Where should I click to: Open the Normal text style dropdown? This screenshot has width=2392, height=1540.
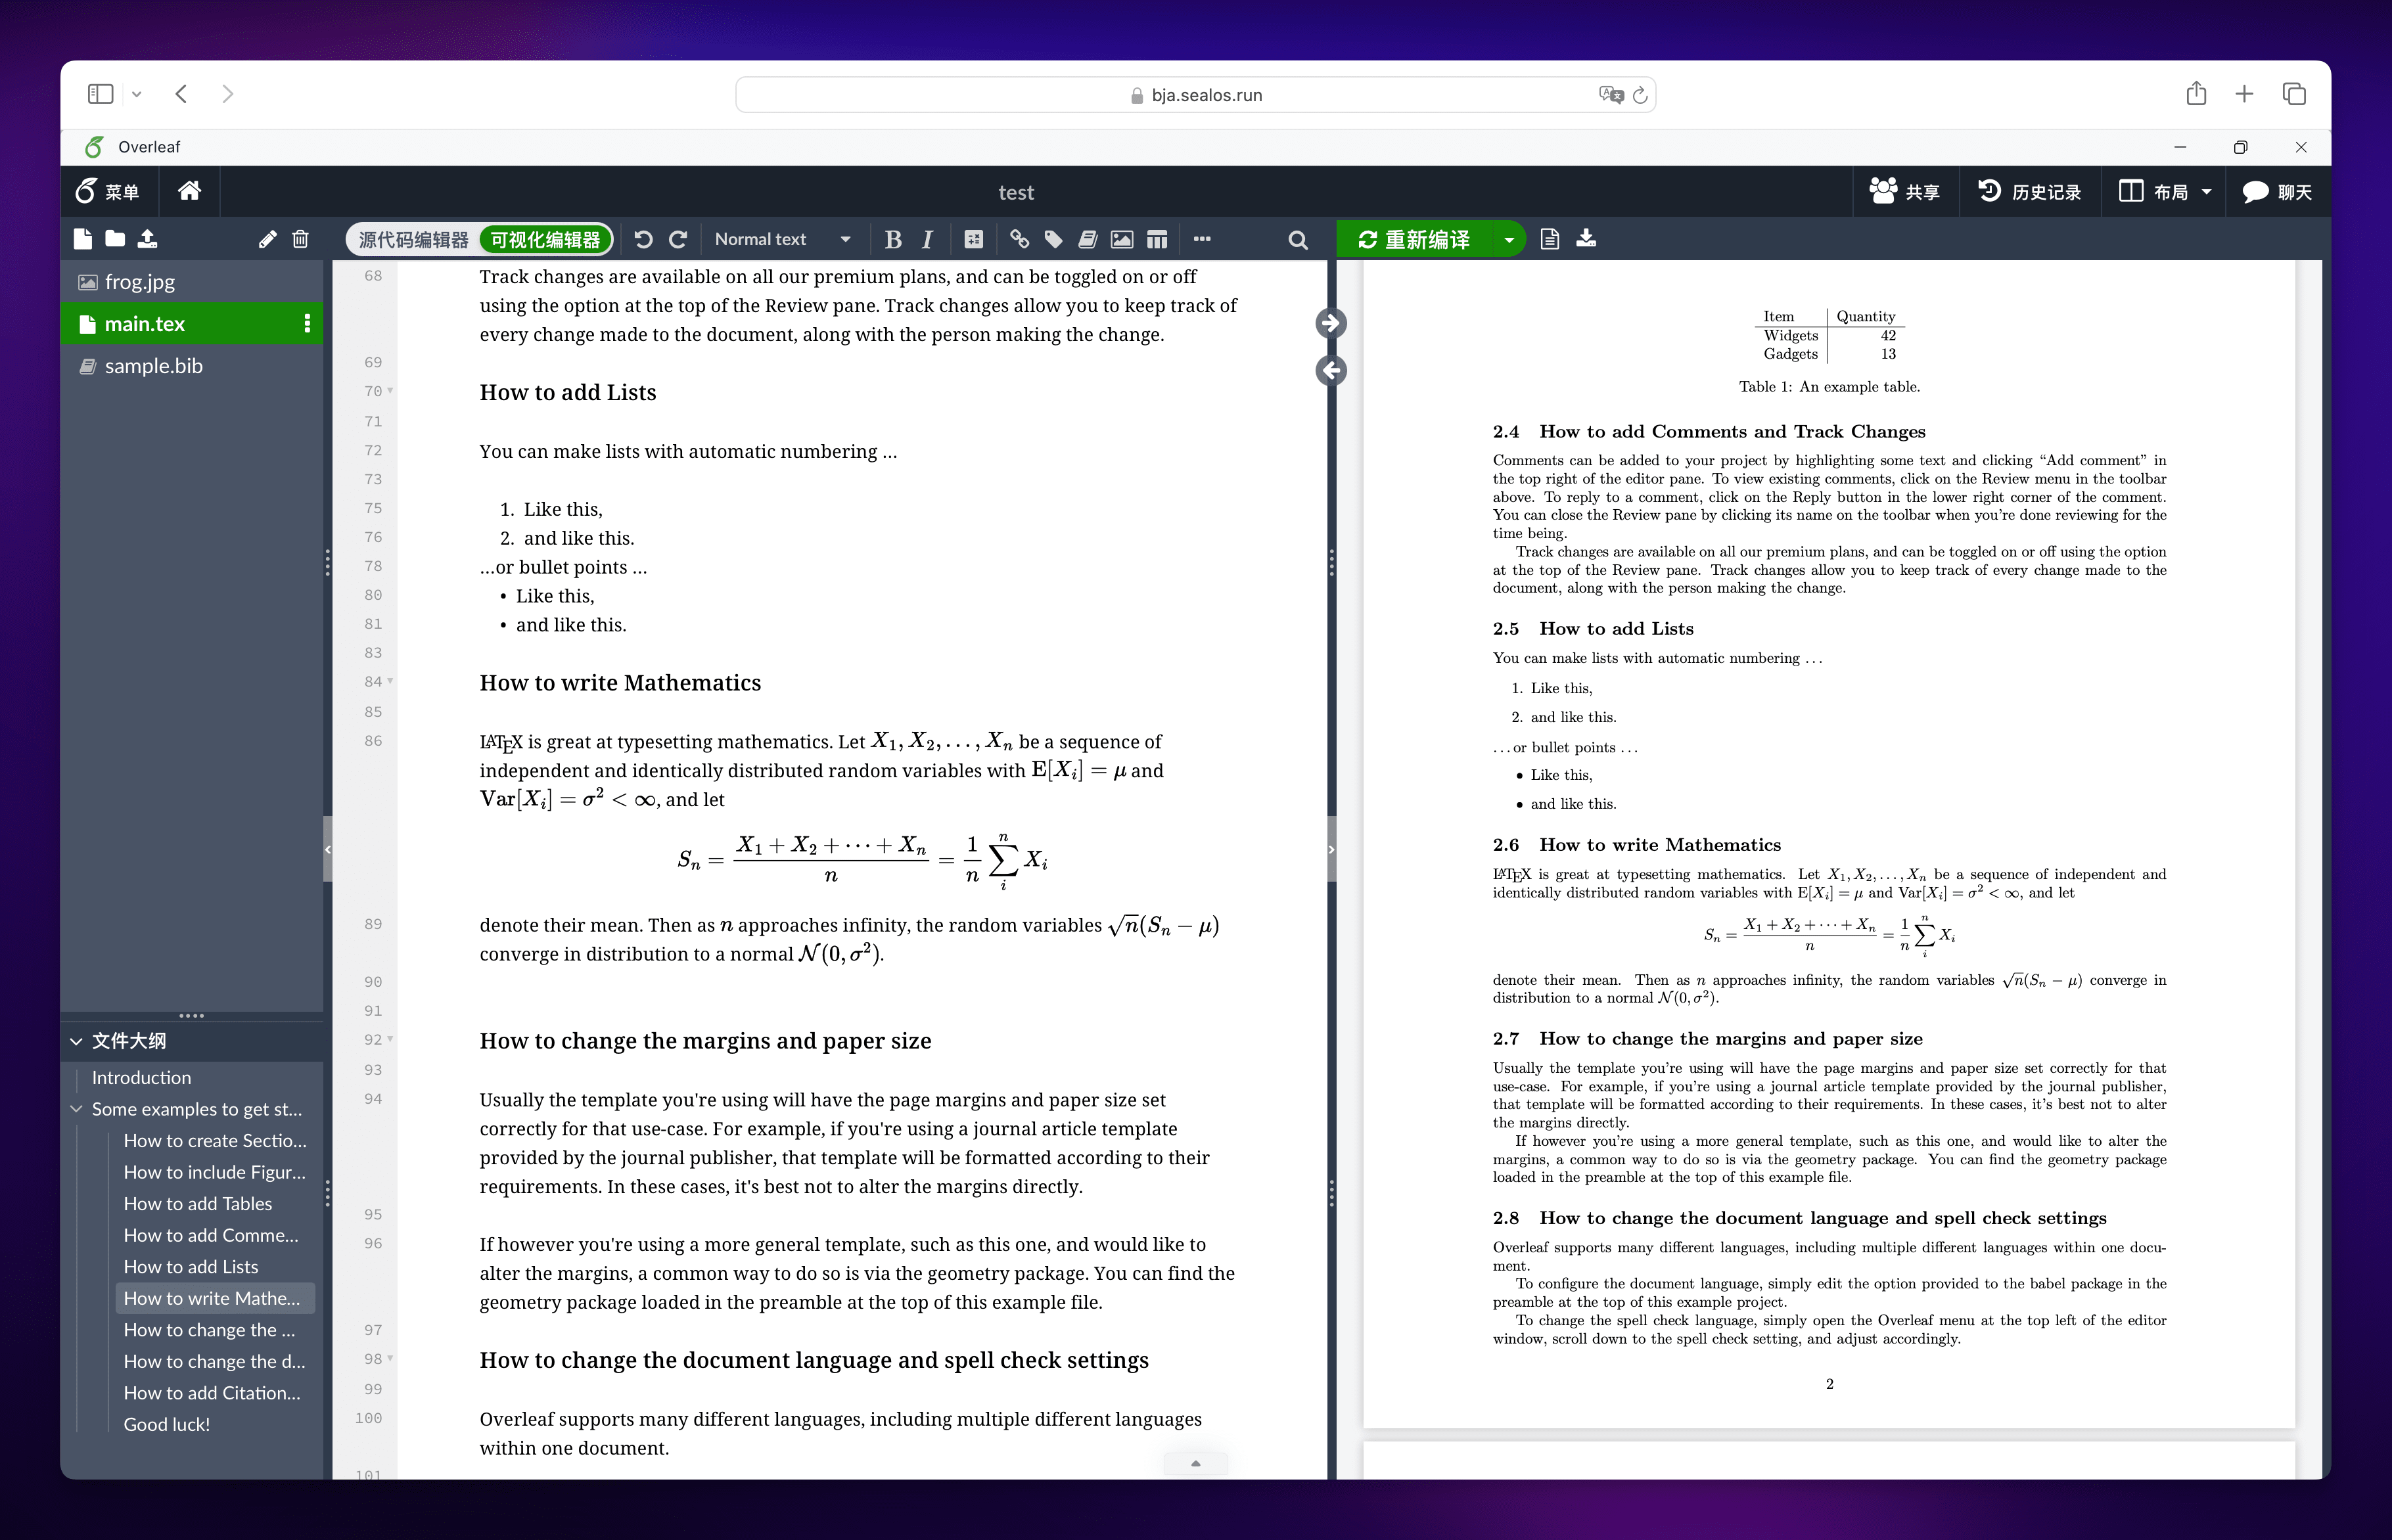[x=782, y=239]
